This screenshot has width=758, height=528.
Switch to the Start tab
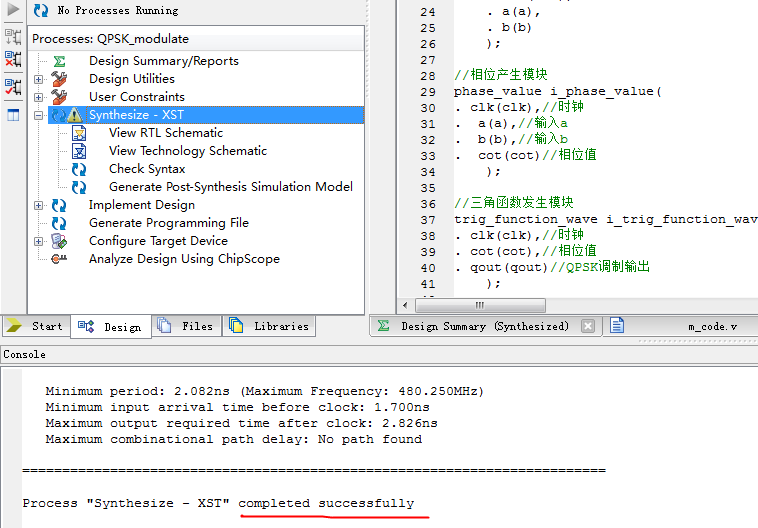(36, 326)
